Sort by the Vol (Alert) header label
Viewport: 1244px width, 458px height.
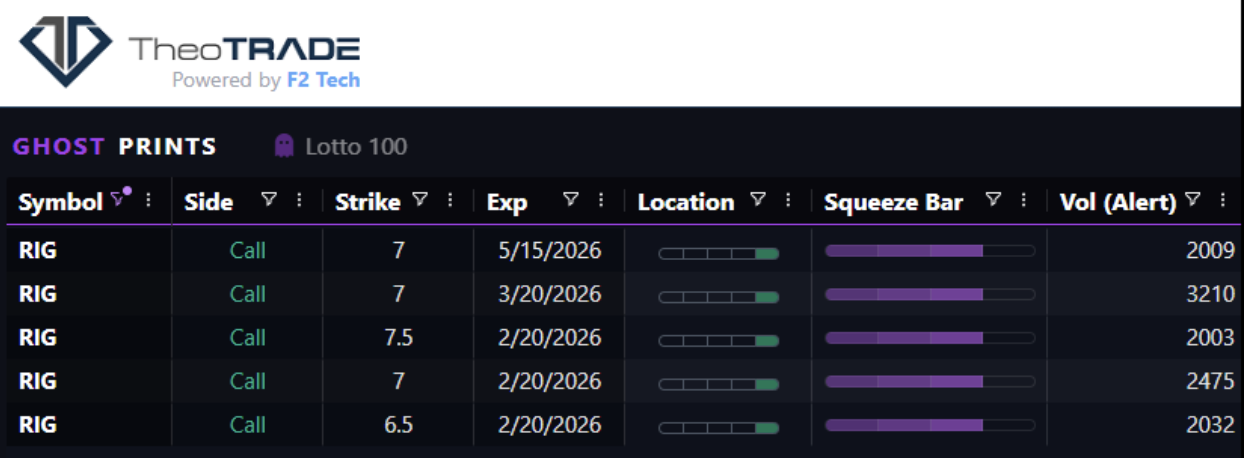tap(1117, 202)
